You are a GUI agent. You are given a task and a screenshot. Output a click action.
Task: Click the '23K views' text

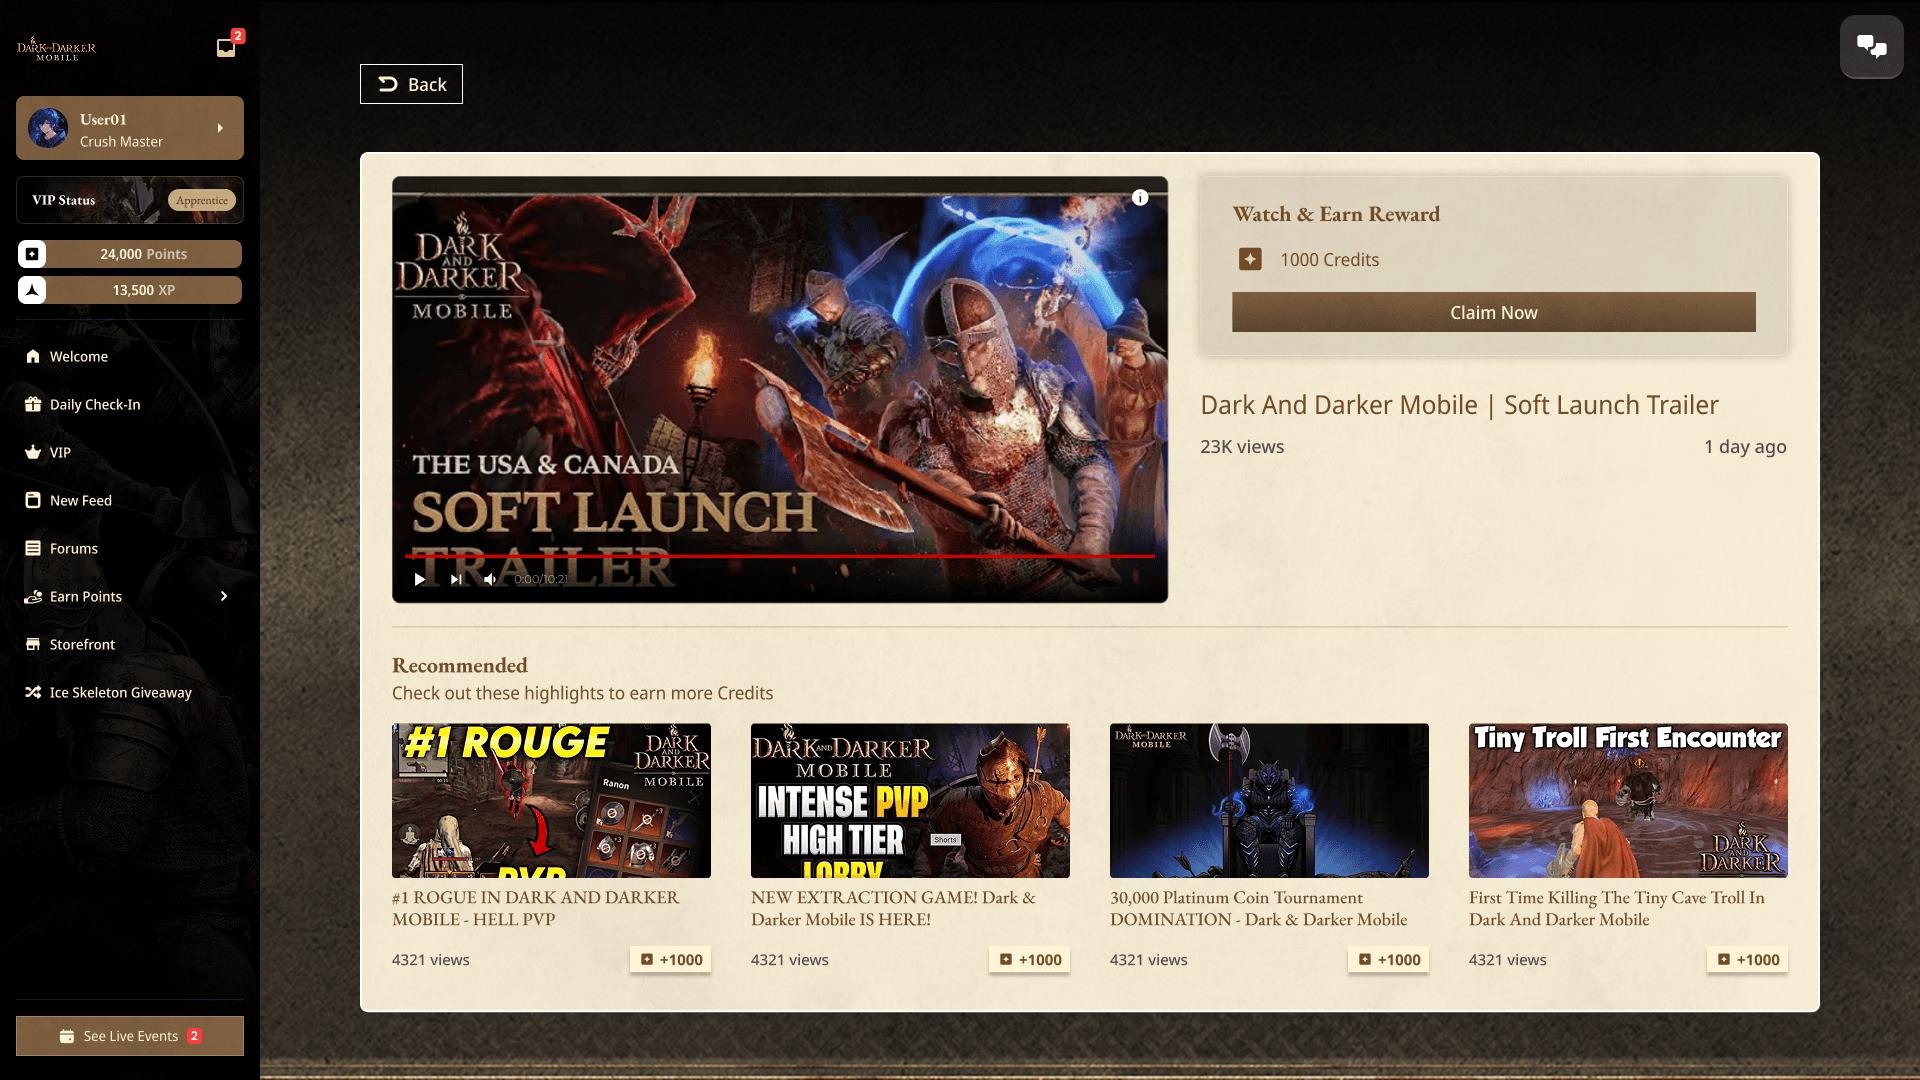coord(1242,447)
